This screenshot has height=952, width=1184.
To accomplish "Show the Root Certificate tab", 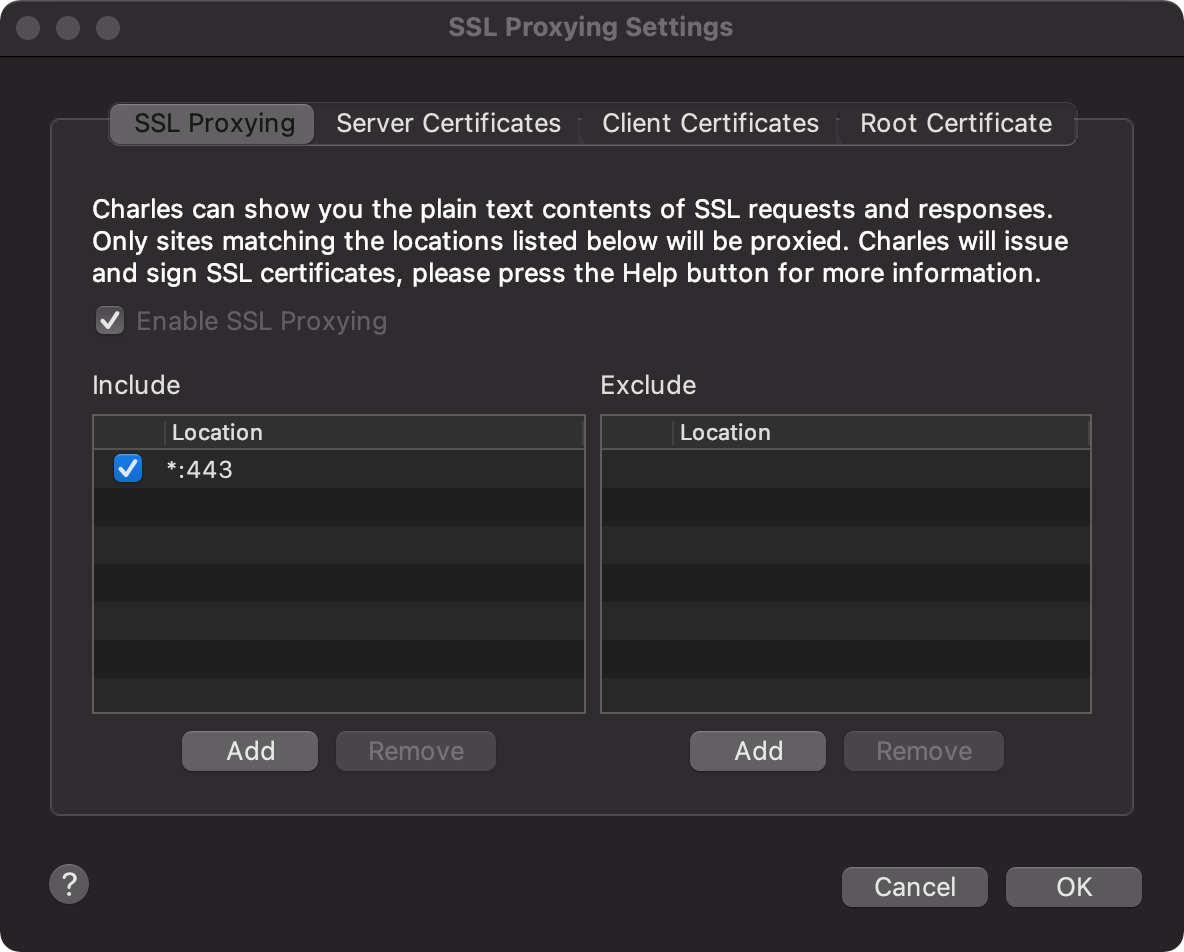I will [x=956, y=123].
